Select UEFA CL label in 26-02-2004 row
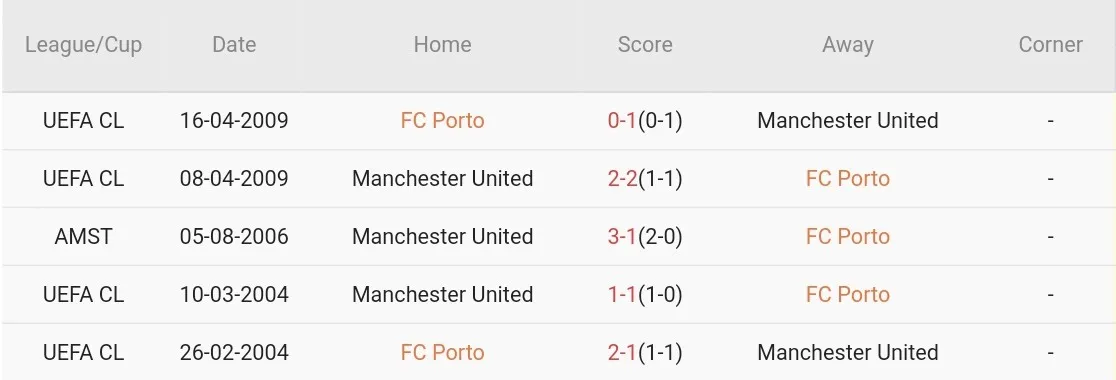 83,352
